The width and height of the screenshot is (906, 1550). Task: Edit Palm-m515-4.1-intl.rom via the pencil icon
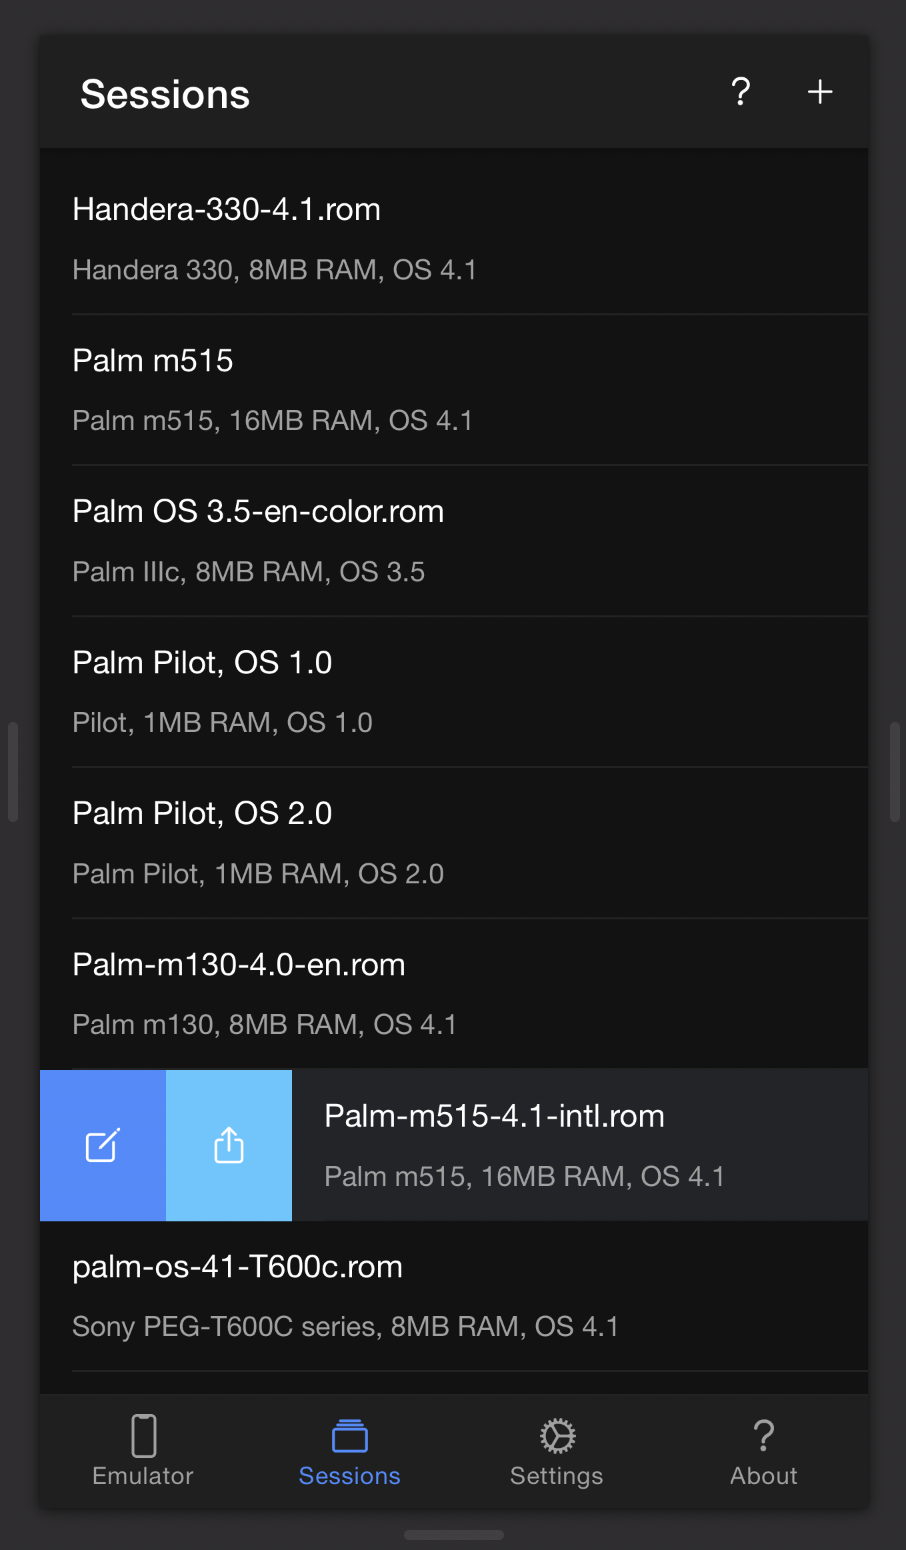click(102, 1146)
